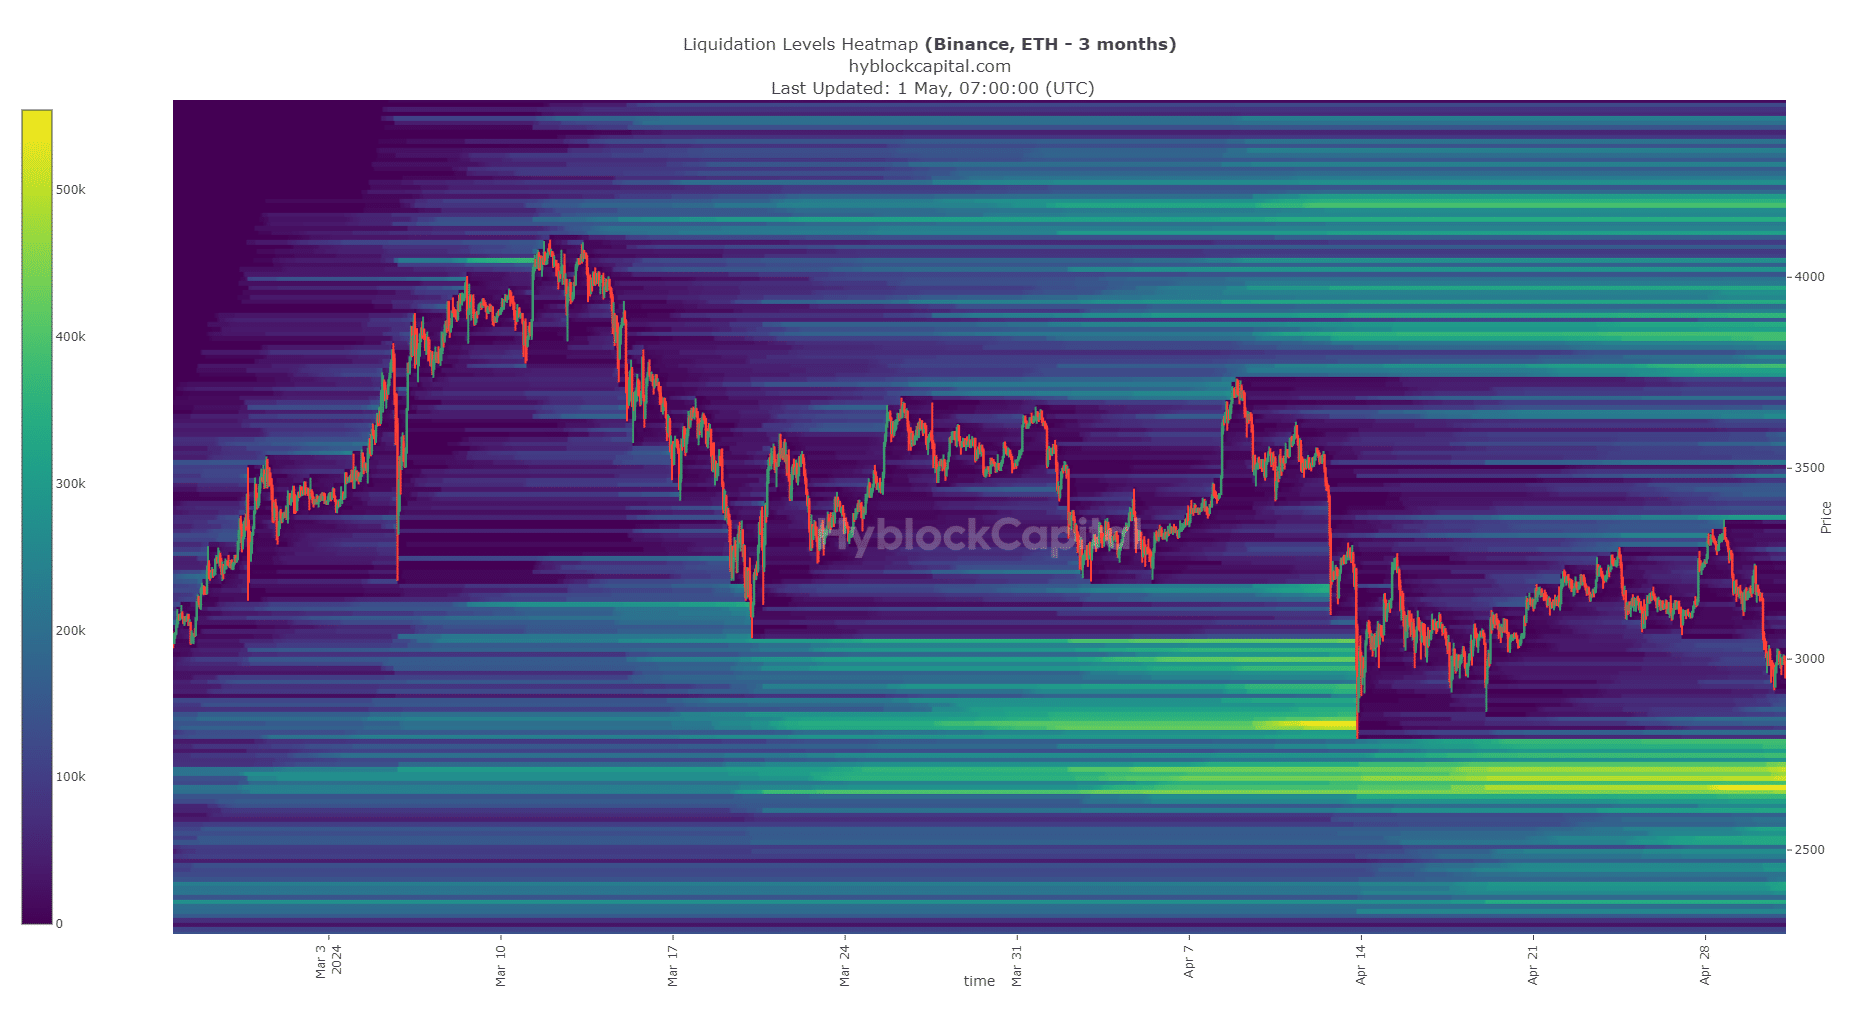Click the 200k colorbar tick label

(x=70, y=631)
